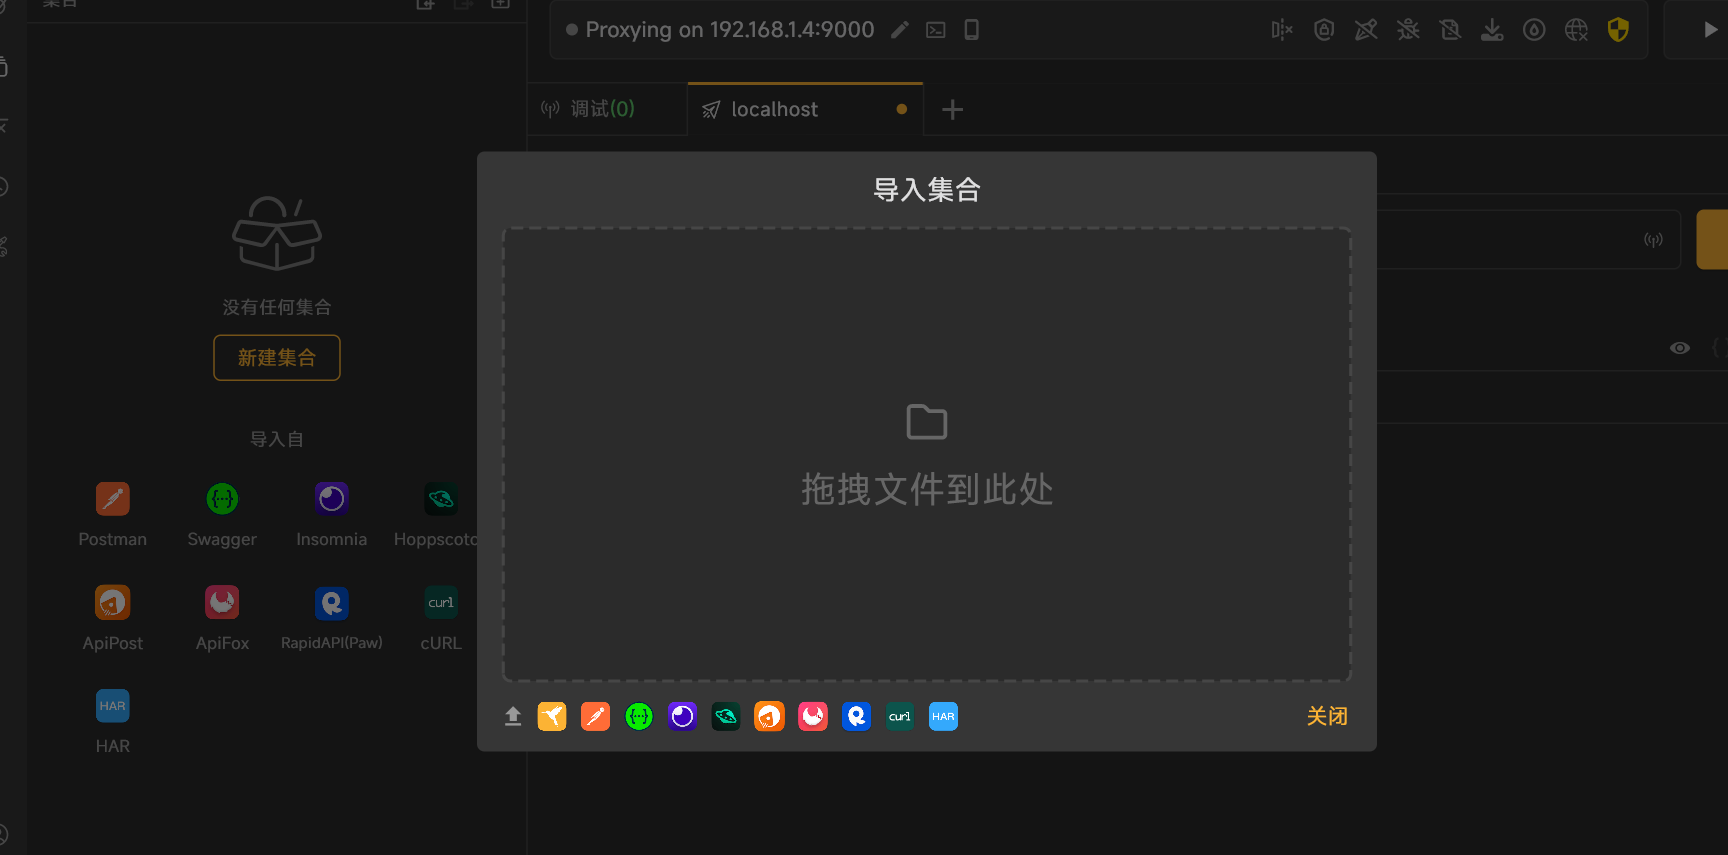Toggle the eye visibility icon at right
The image size is (1728, 855).
tap(1680, 348)
